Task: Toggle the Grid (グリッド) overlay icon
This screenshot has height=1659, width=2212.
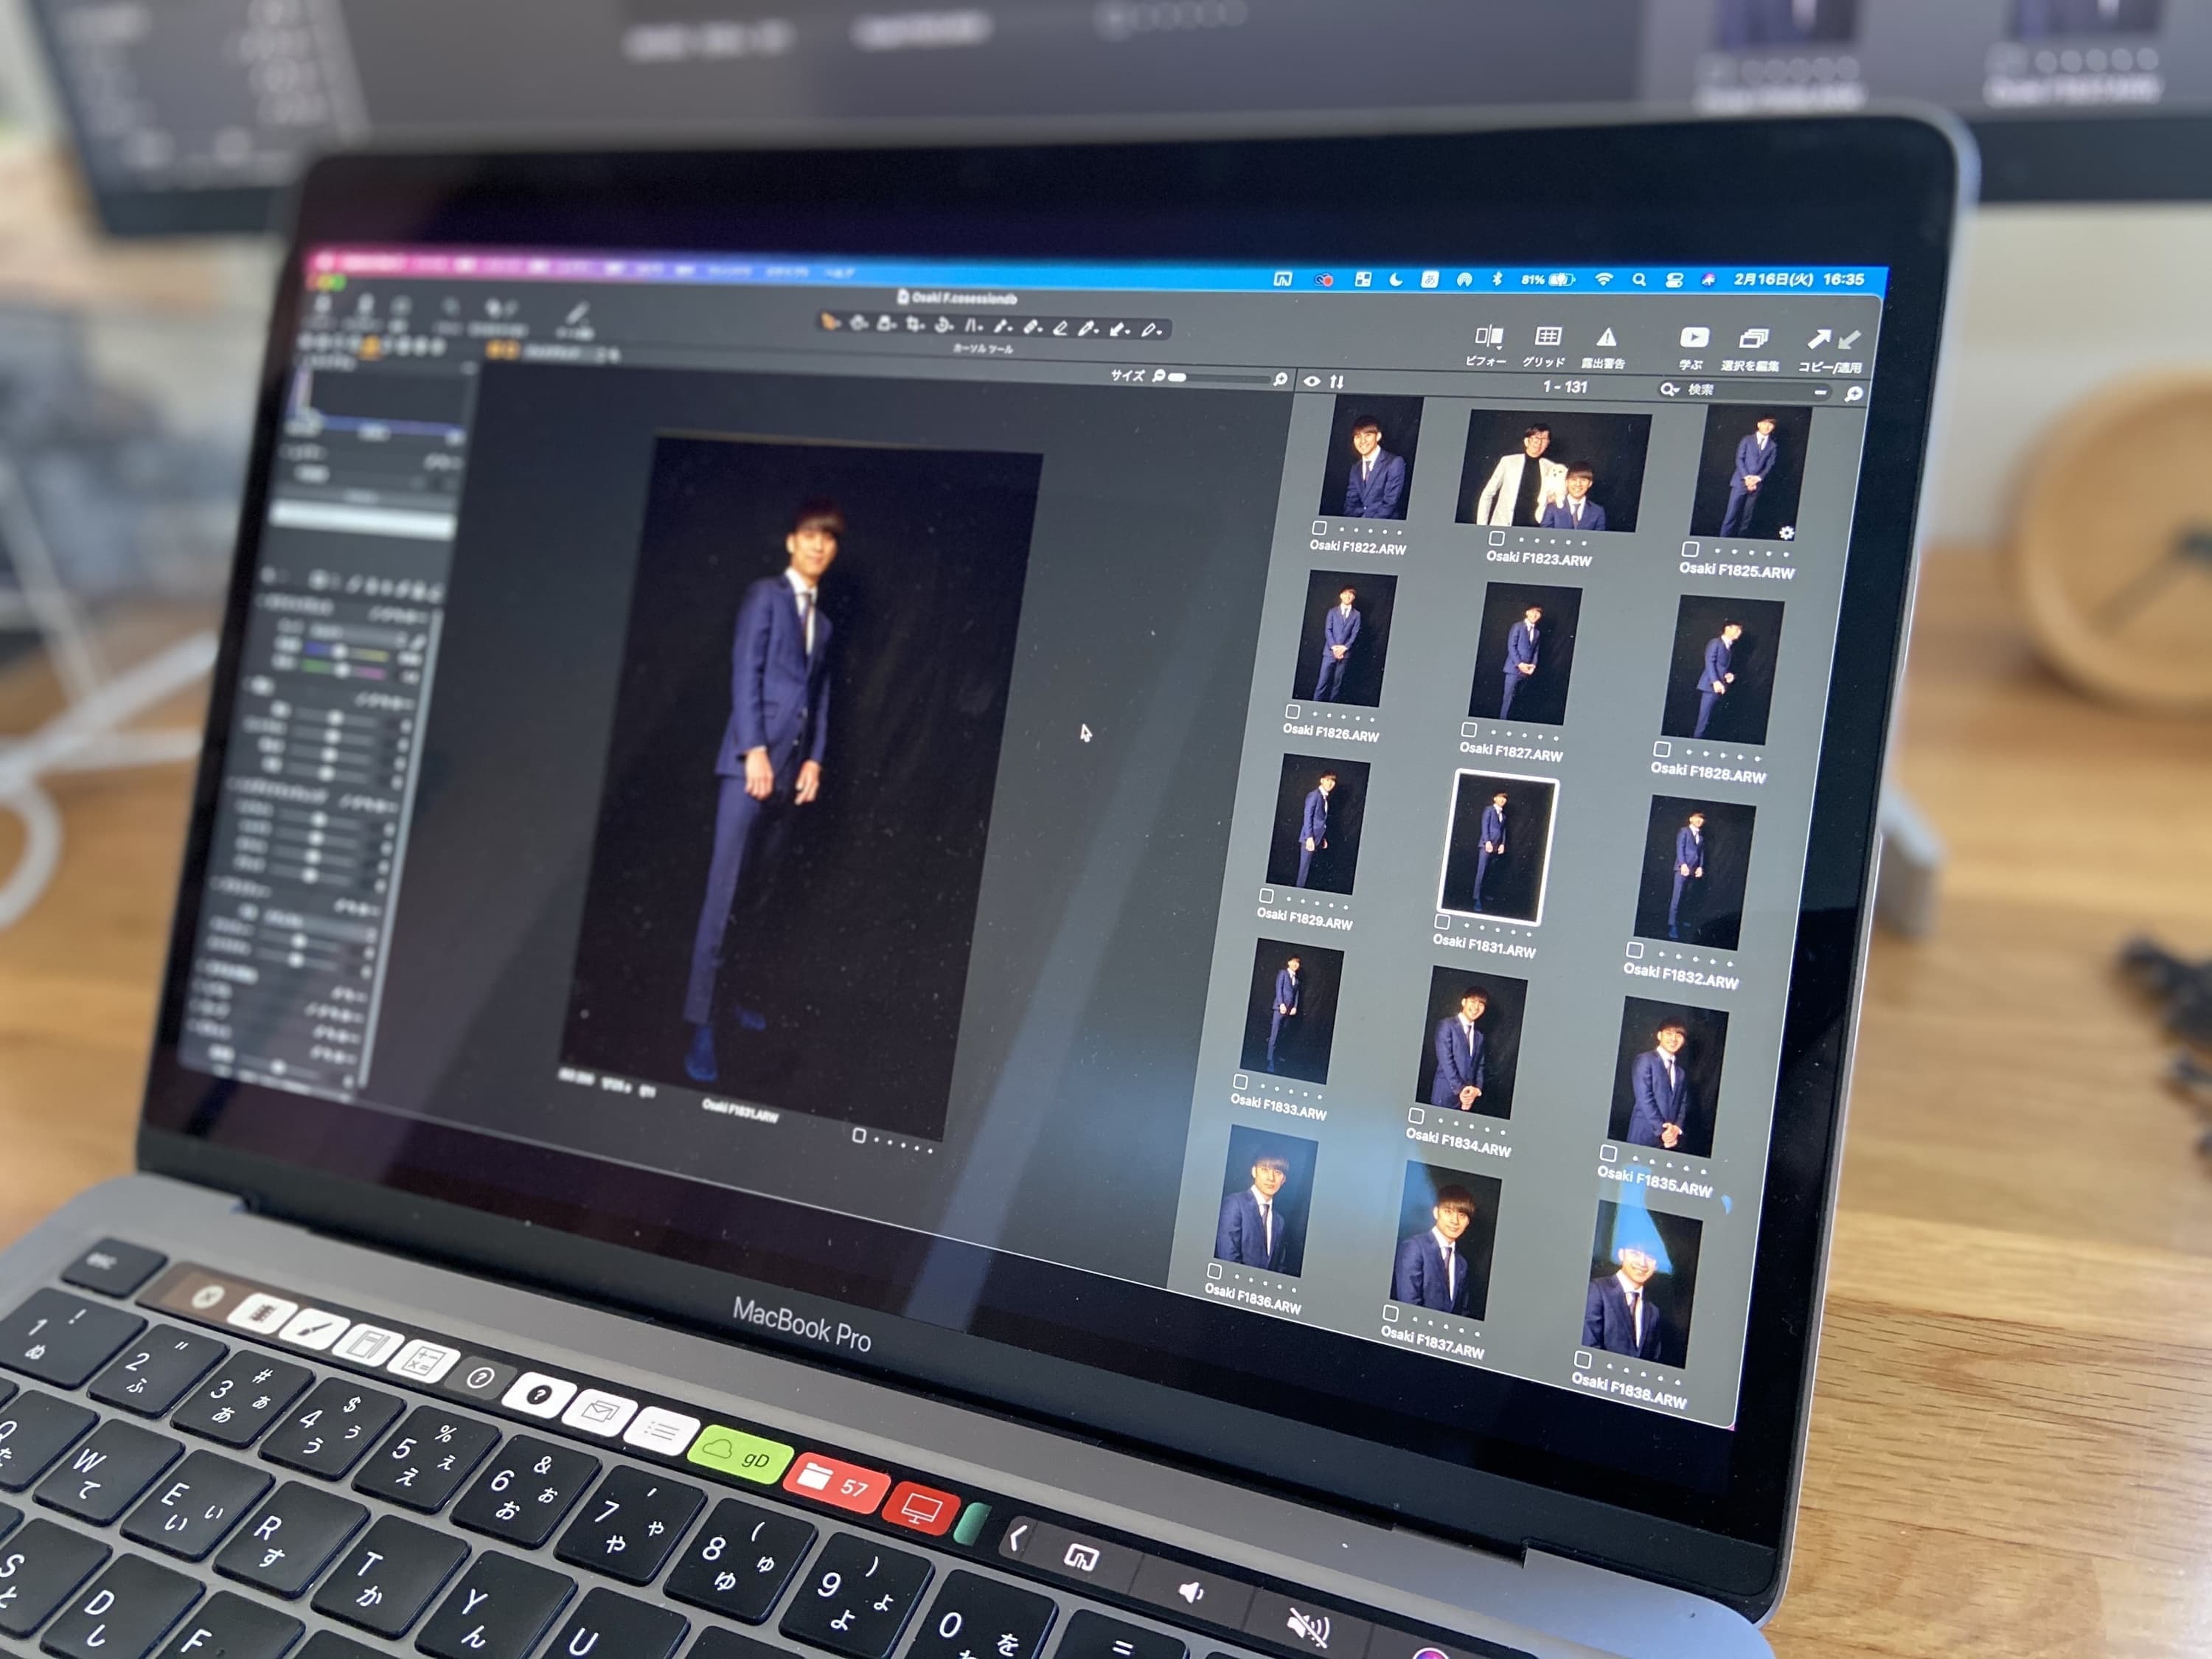Action: 1547,336
